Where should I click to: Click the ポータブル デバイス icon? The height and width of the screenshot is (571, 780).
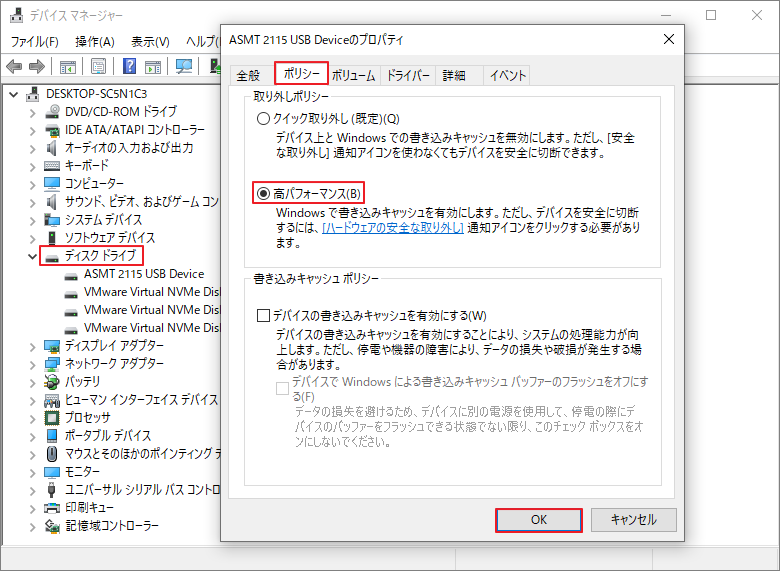click(x=52, y=435)
